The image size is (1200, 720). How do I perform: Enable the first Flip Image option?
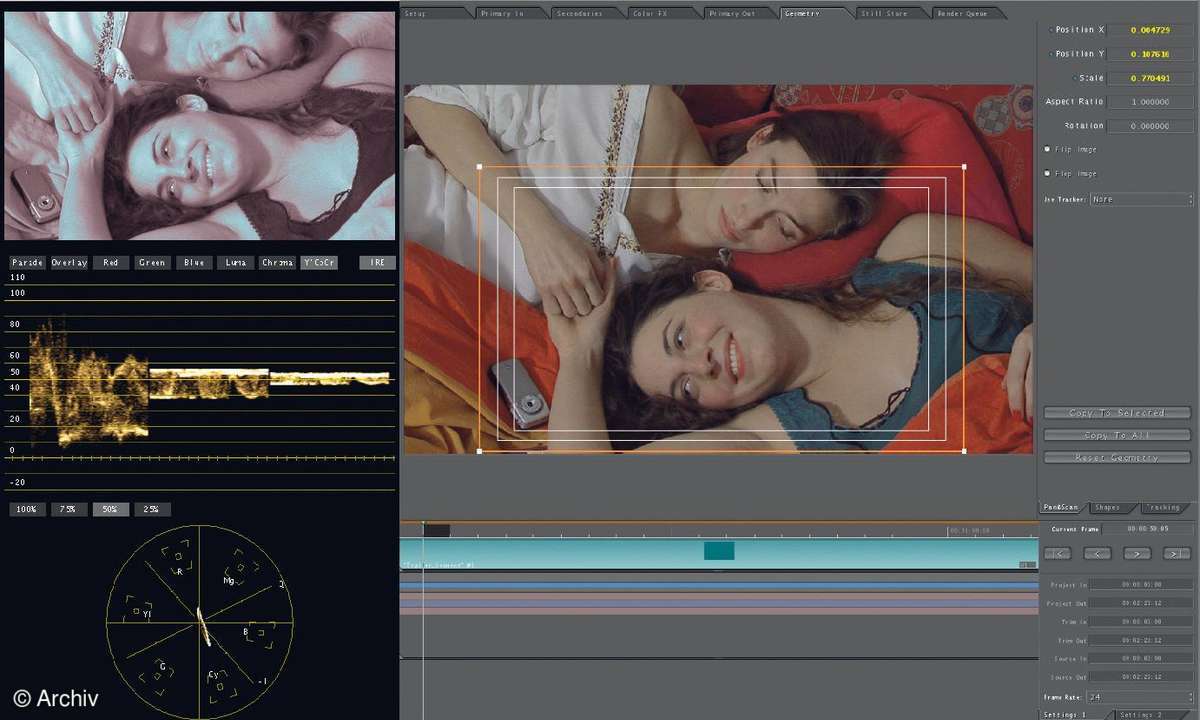1047,149
